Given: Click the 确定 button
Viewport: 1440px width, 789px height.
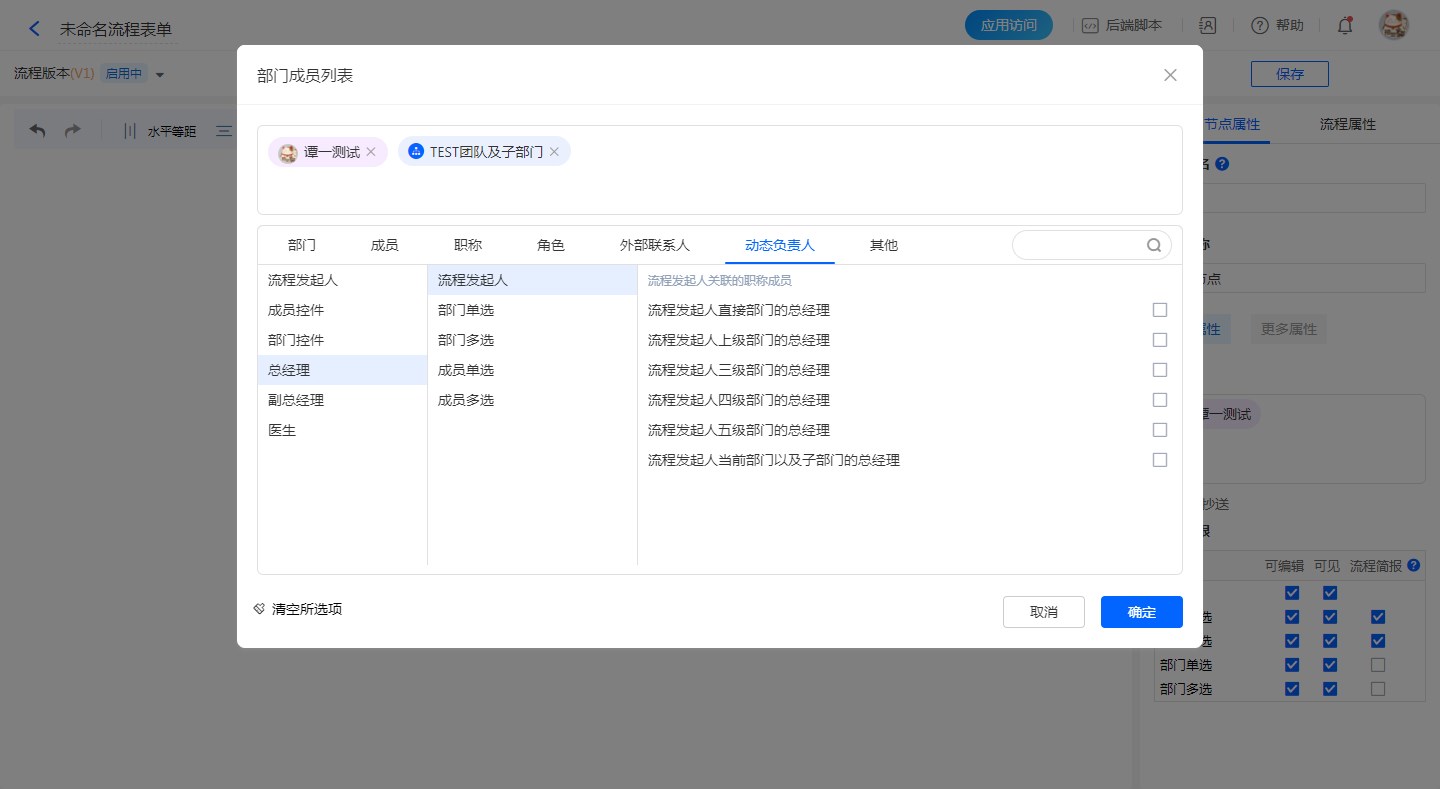Looking at the screenshot, I should click(x=1141, y=612).
